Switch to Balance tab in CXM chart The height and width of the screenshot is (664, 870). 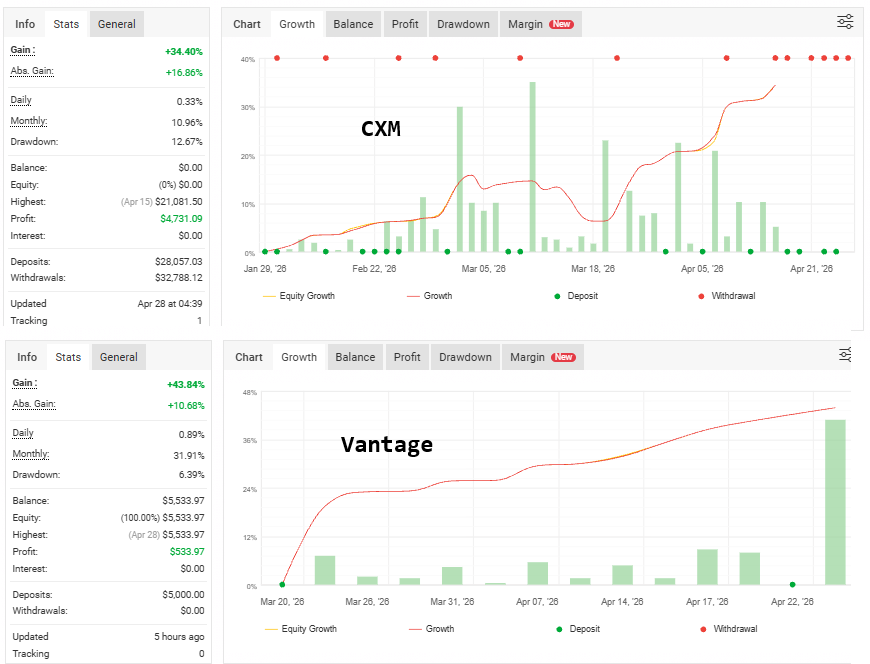[x=353, y=24]
